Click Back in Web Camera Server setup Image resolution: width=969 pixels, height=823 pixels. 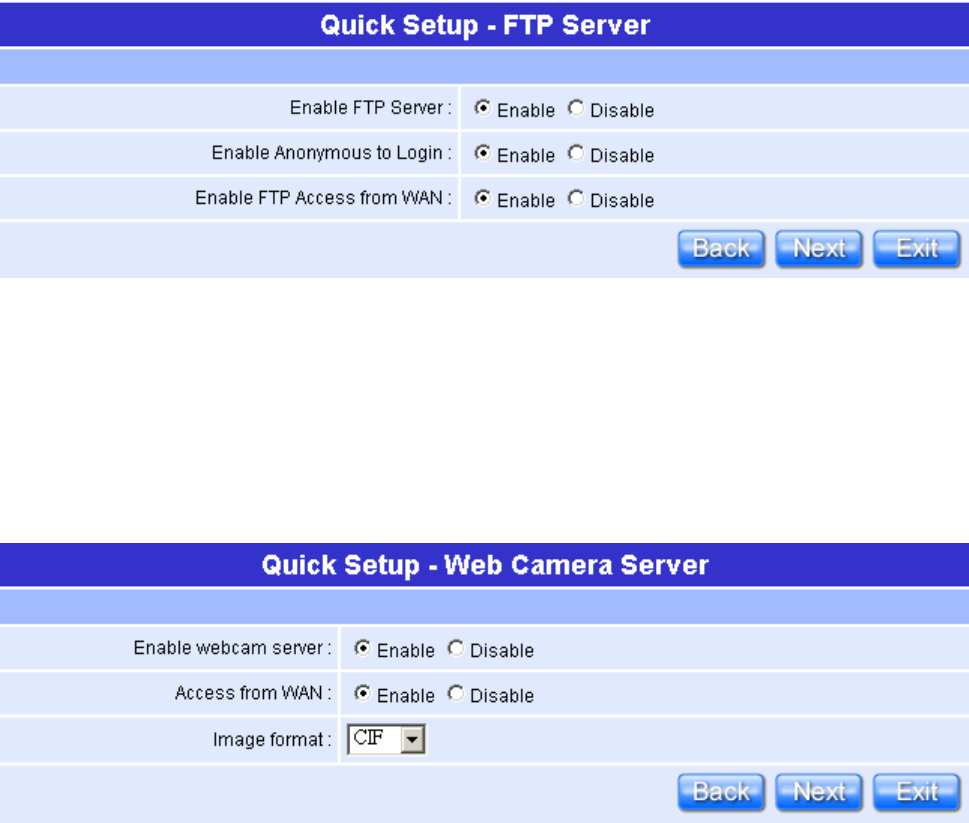click(721, 792)
